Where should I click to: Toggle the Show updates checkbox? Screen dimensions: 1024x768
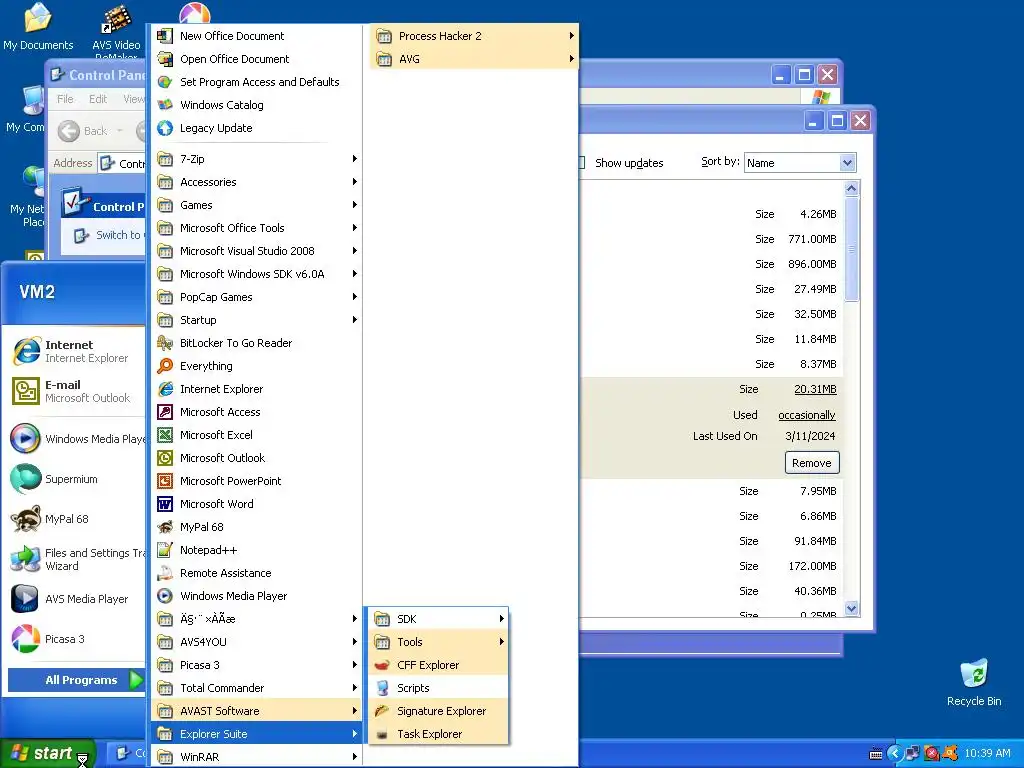(x=581, y=163)
